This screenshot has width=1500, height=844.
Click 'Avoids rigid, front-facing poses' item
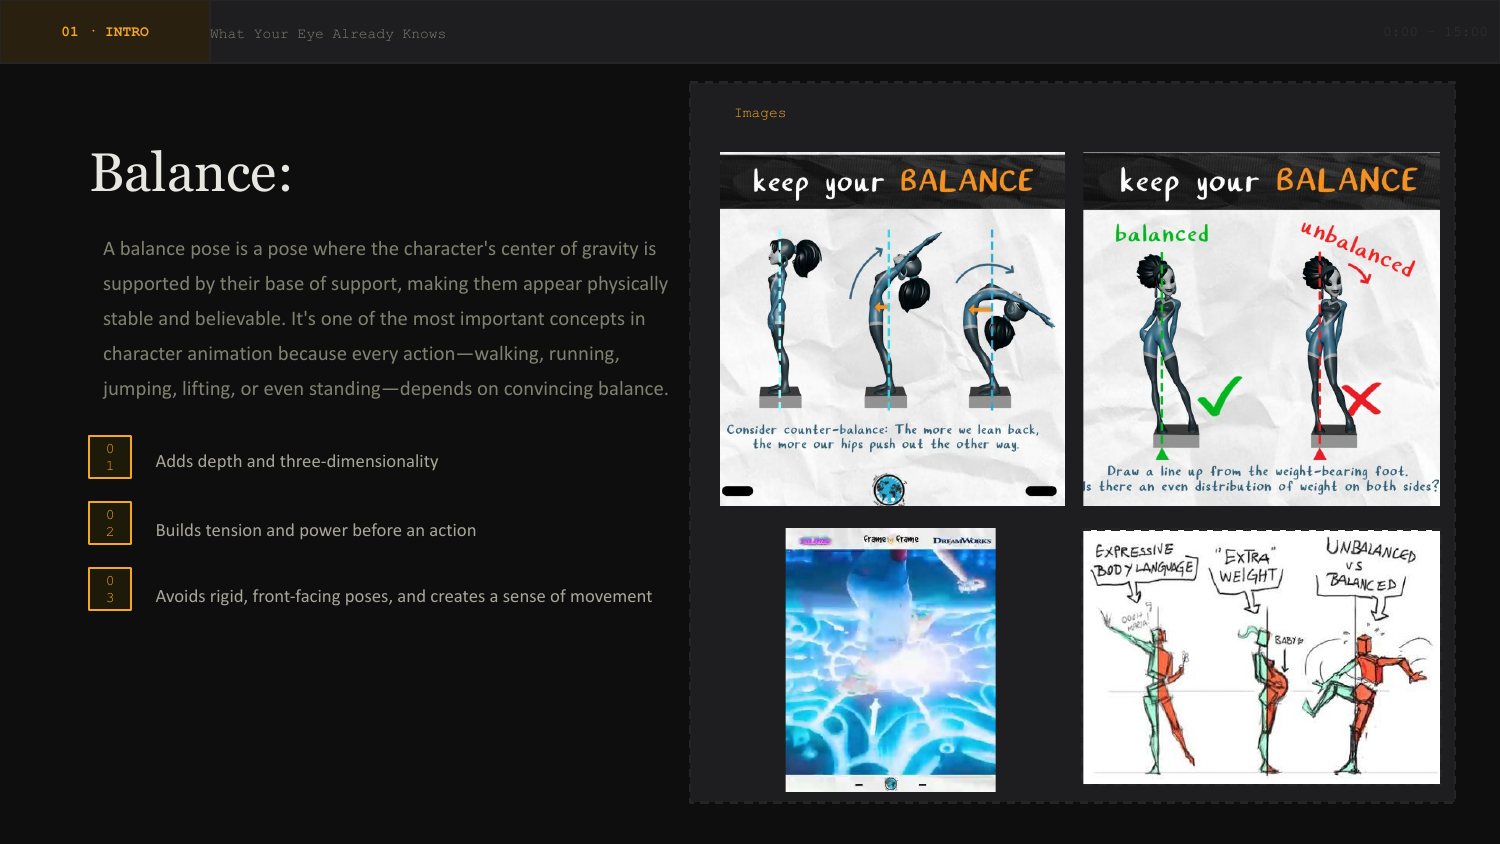tap(404, 596)
